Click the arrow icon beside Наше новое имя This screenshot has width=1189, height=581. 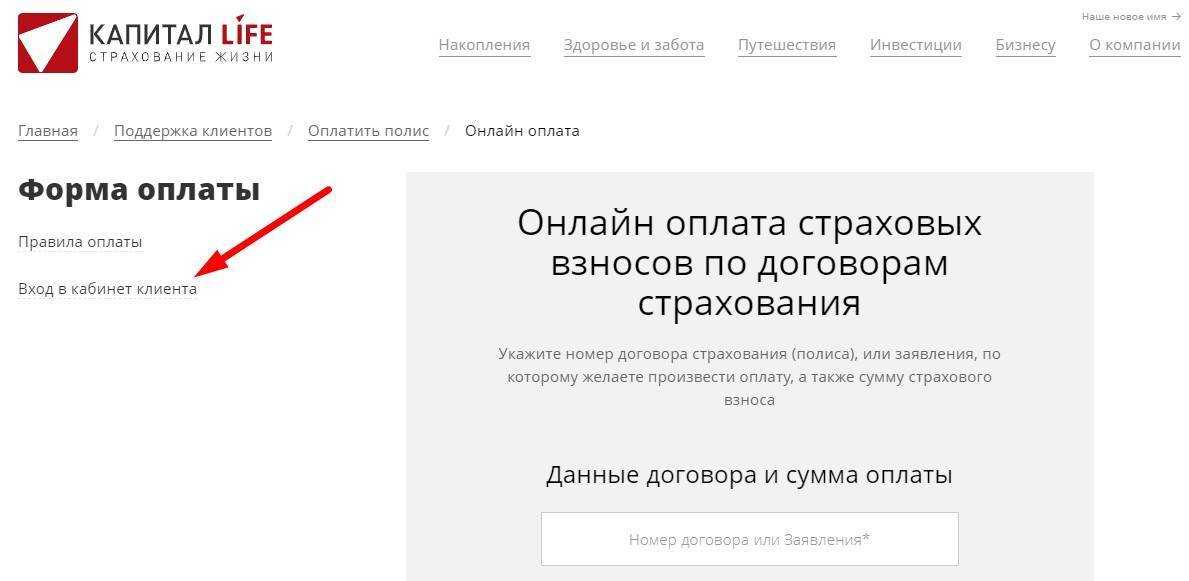[1176, 17]
